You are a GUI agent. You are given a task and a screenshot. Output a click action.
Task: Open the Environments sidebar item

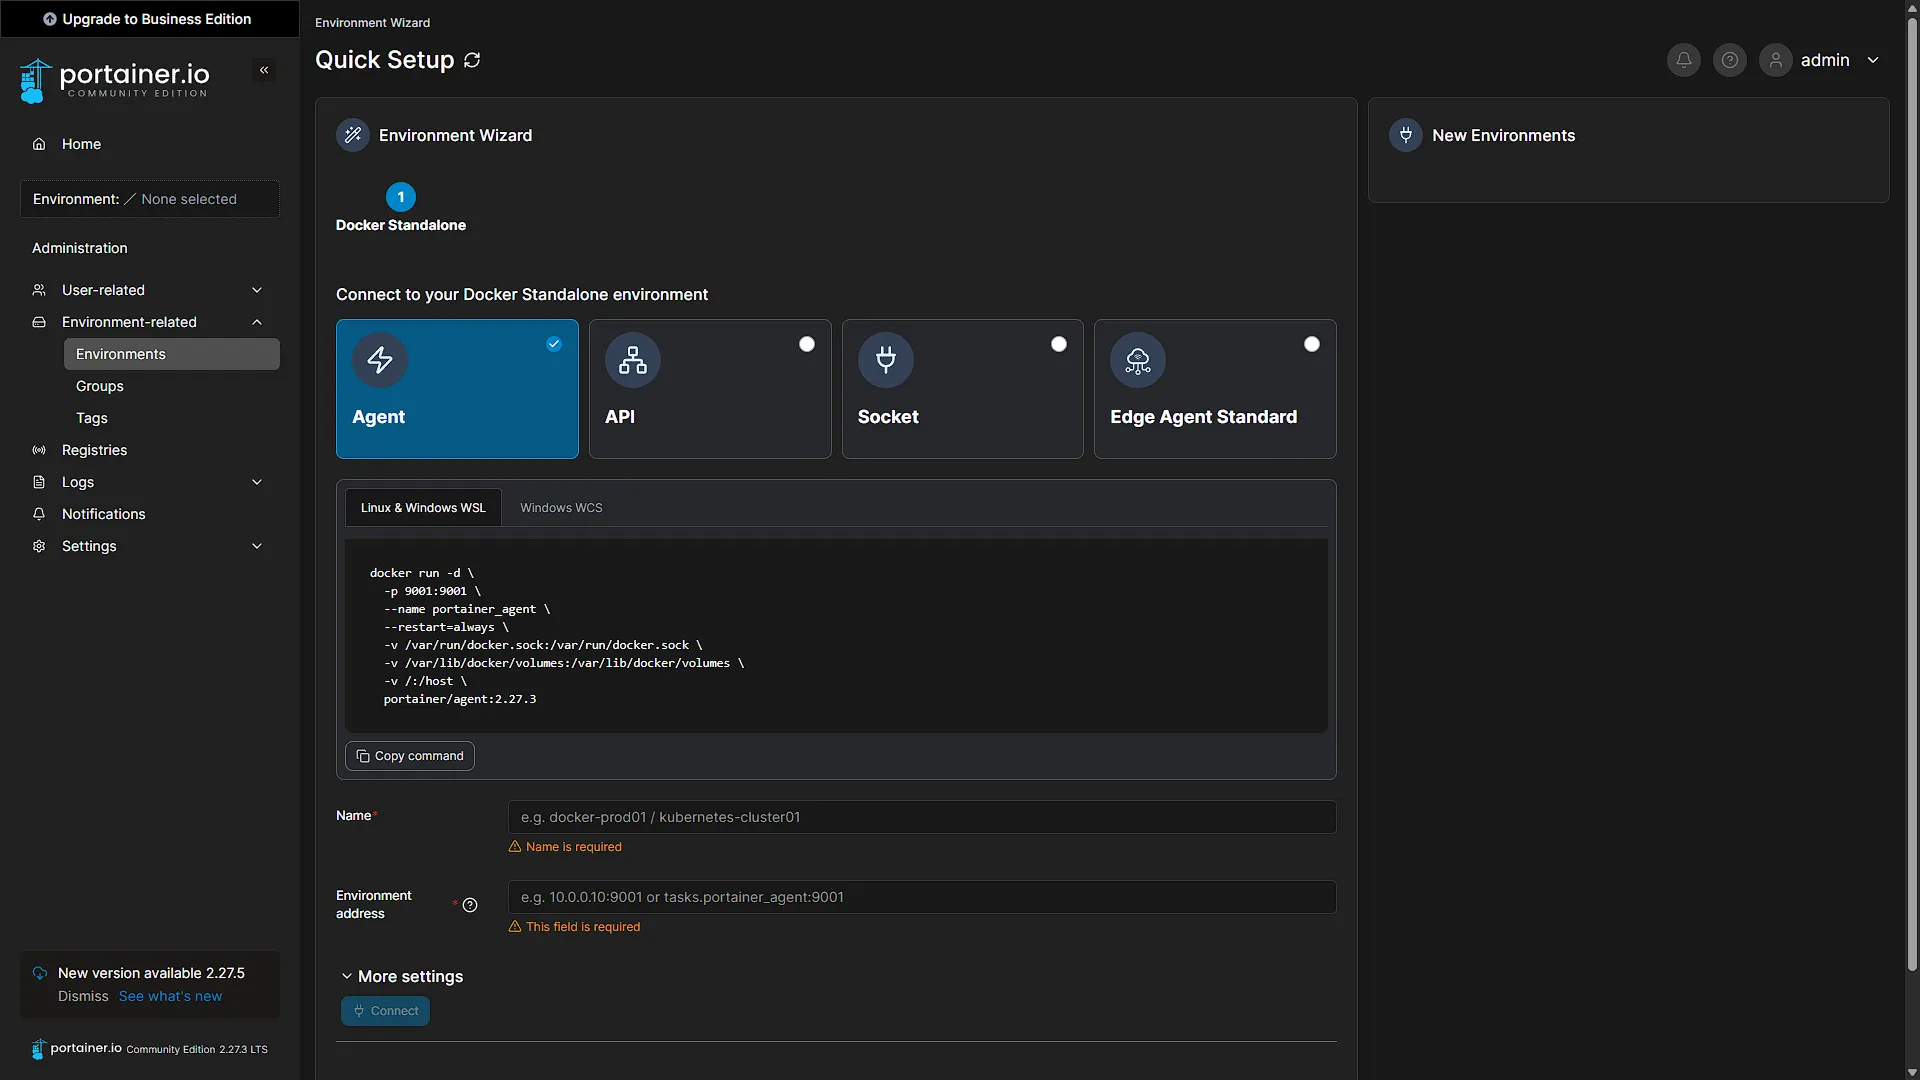click(x=172, y=354)
